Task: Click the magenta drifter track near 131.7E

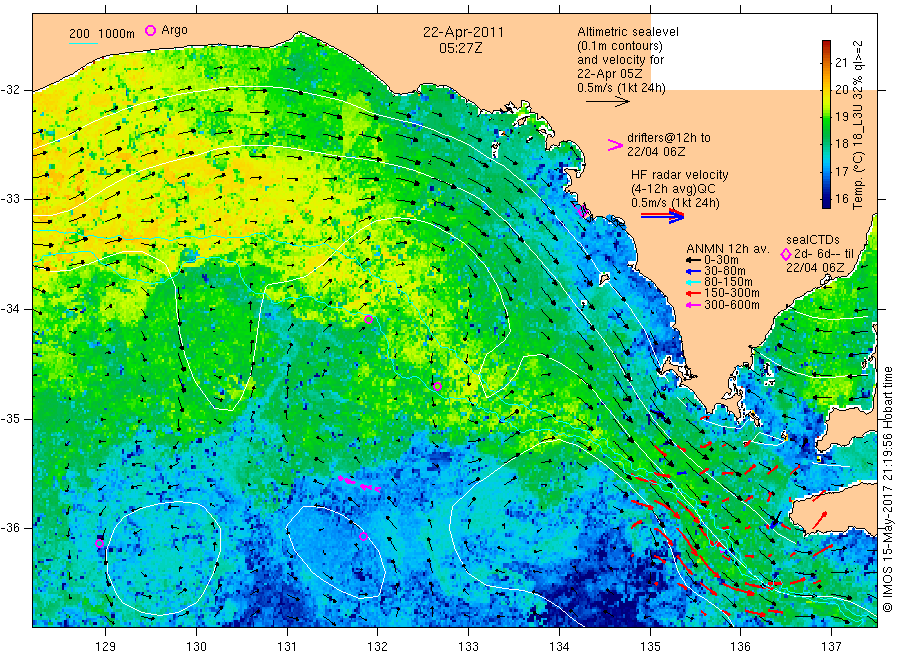Action: coord(359,484)
